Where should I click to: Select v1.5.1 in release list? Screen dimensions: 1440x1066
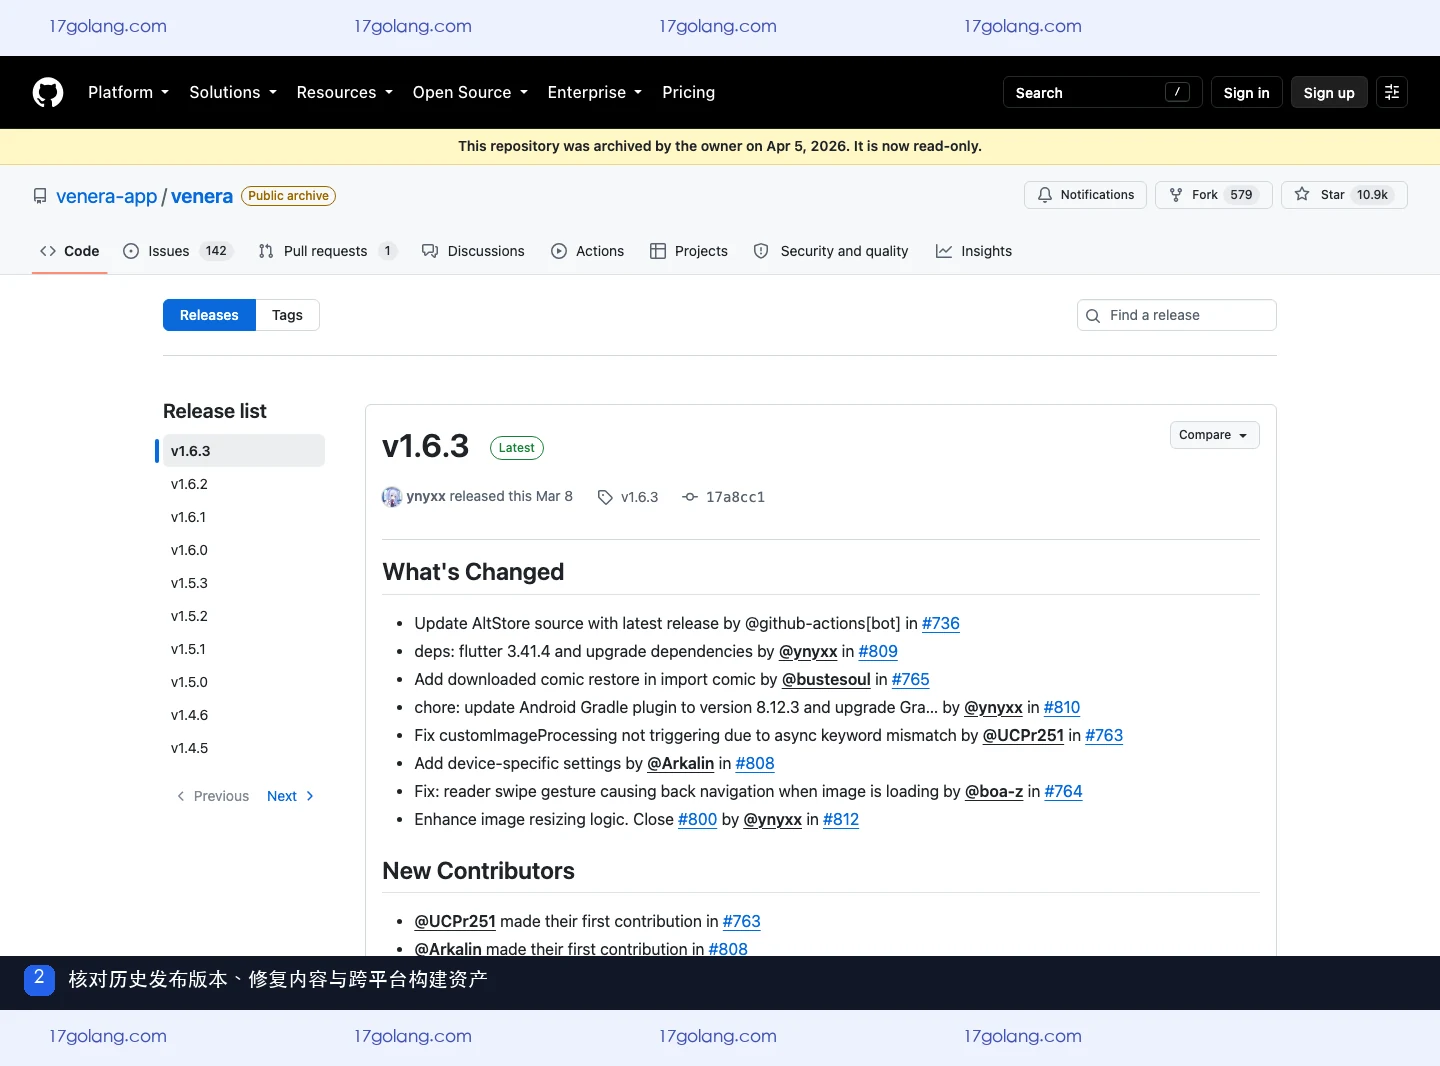[243, 649]
